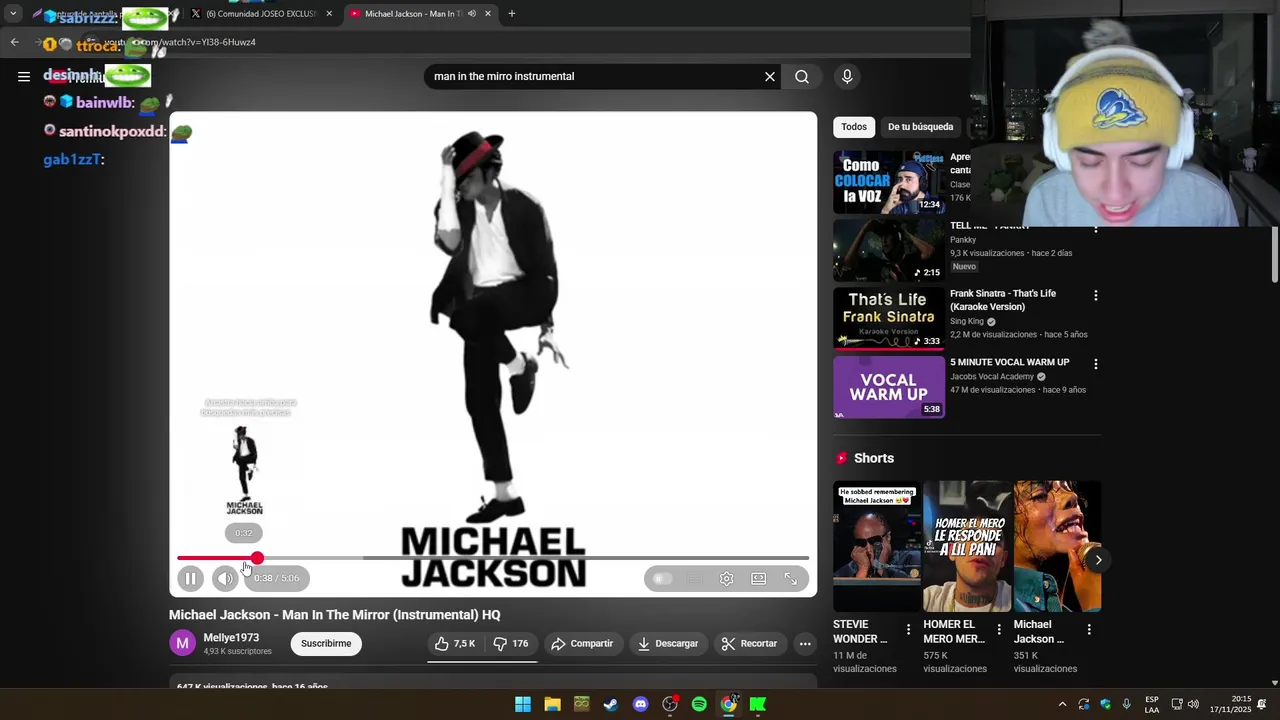Screen dimensions: 1280x720
Task: Like the video with thumbs-up 7,5 K
Action: click(x=455, y=644)
